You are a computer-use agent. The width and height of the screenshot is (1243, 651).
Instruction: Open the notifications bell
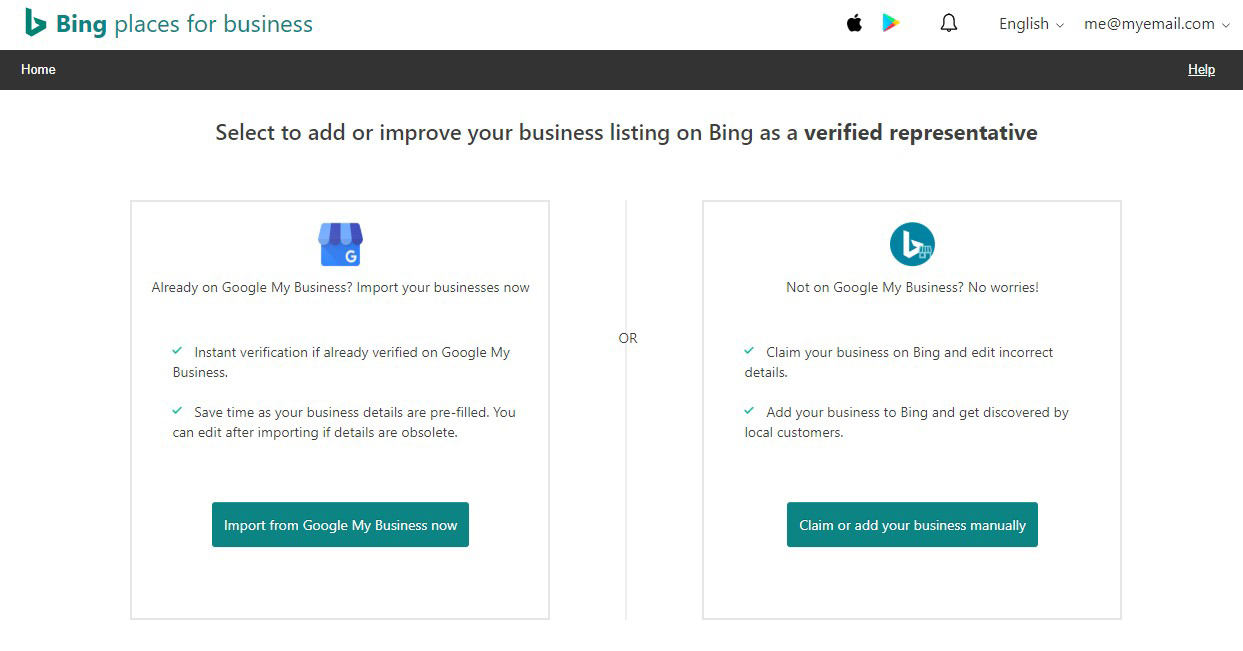coord(948,23)
